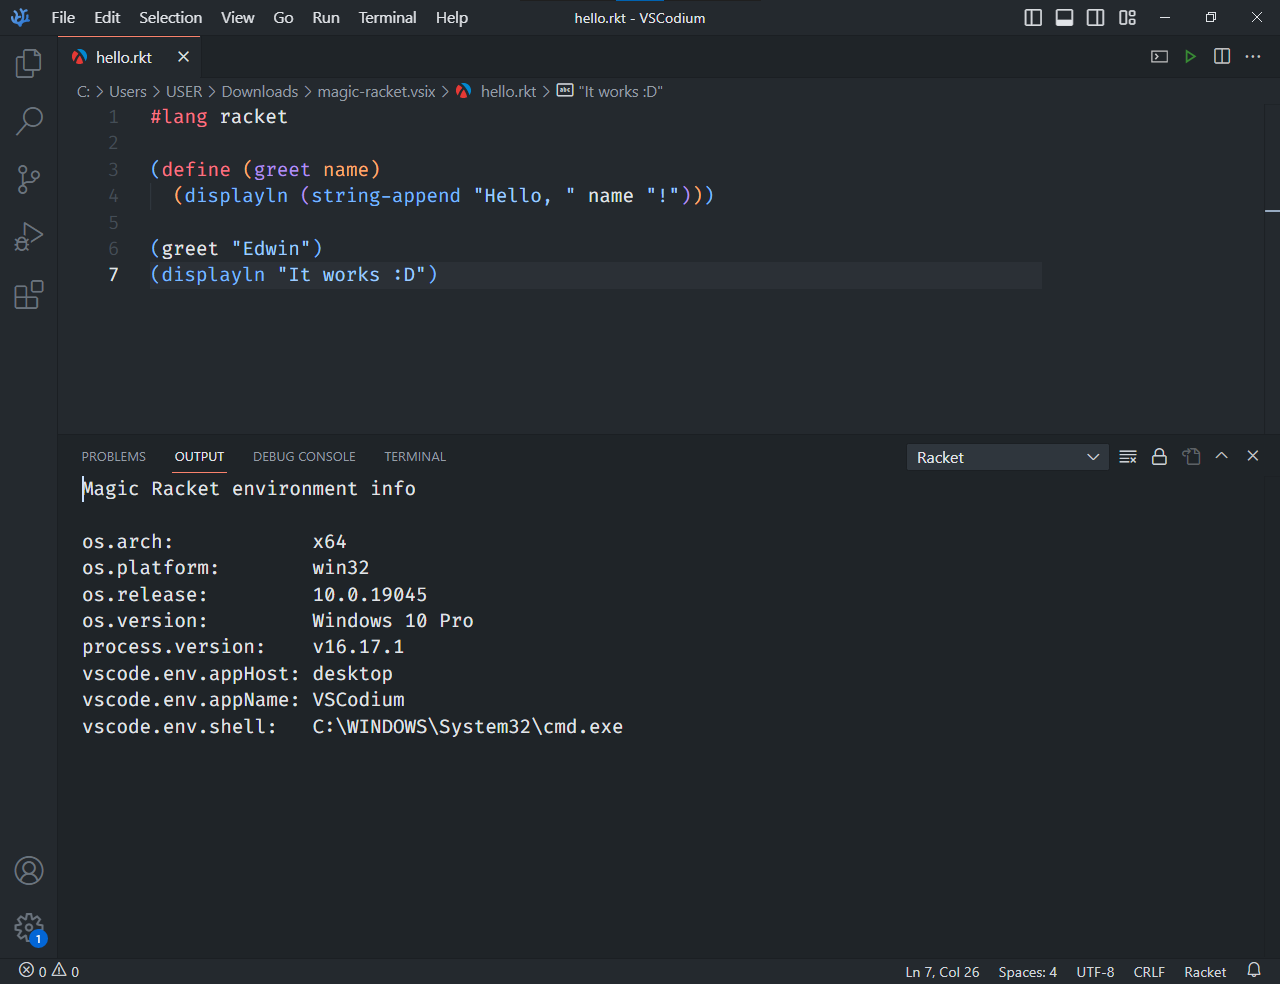The height and width of the screenshot is (984, 1280).
Task: Toggle auto-scroll lock in Output panel
Action: [x=1159, y=456]
